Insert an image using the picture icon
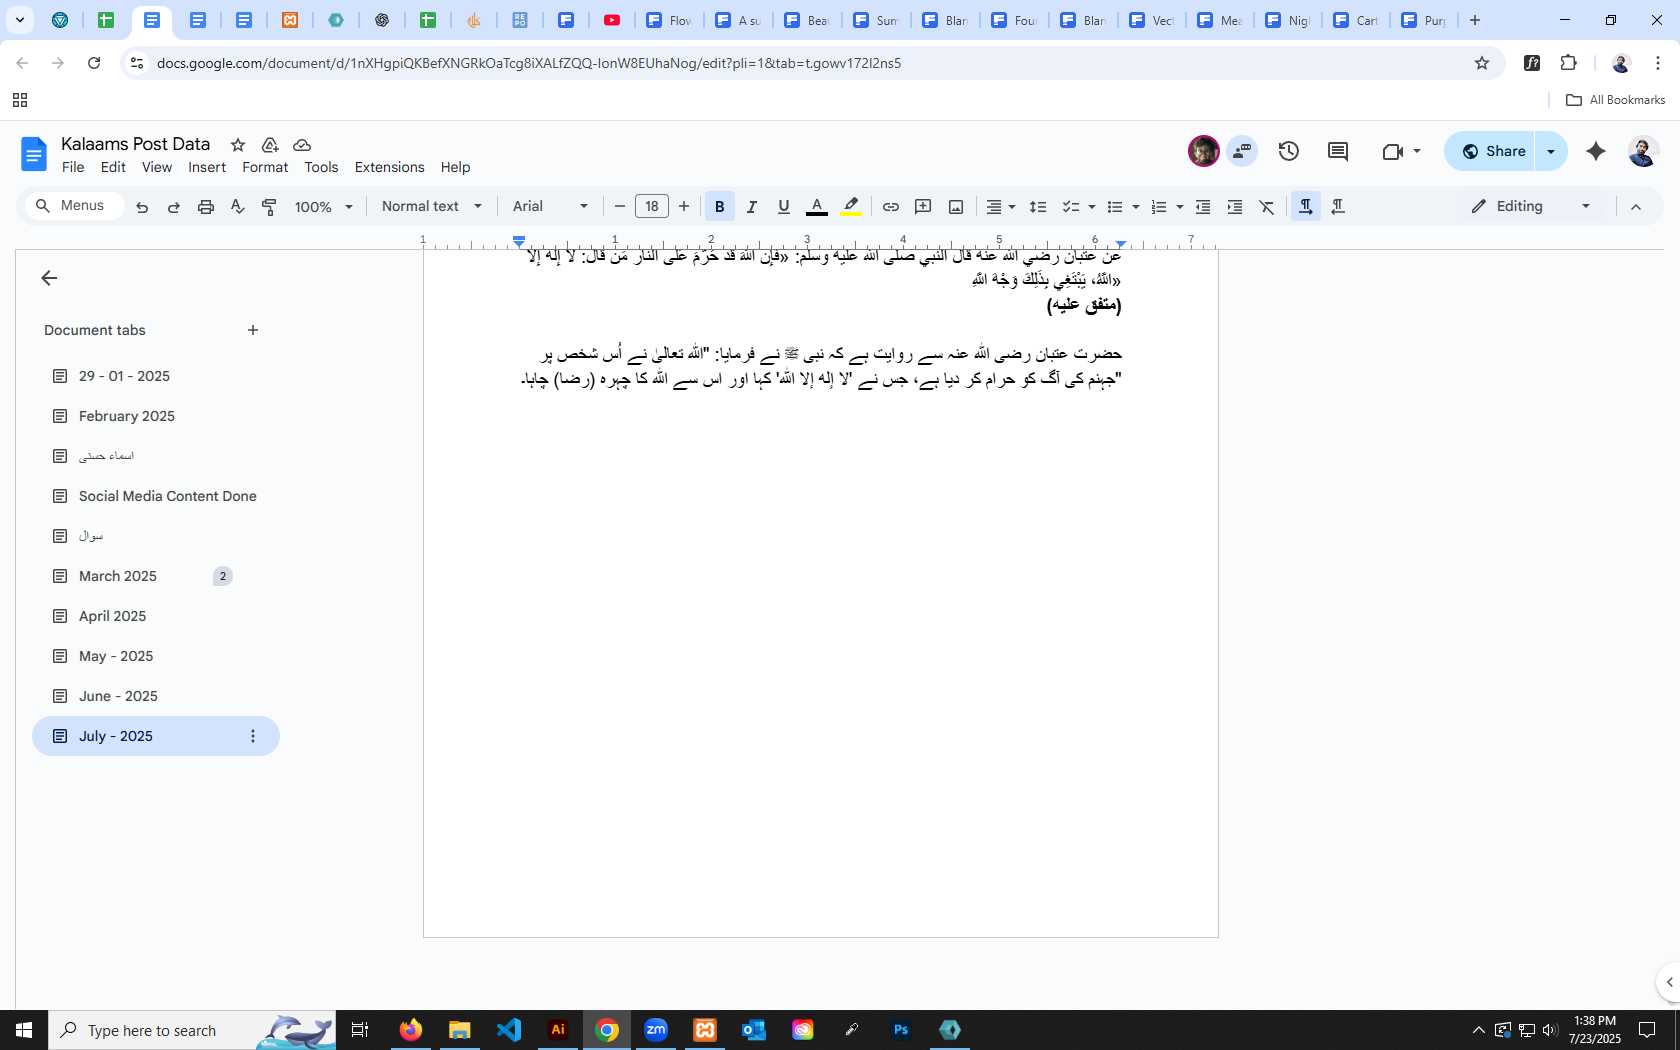 956,207
